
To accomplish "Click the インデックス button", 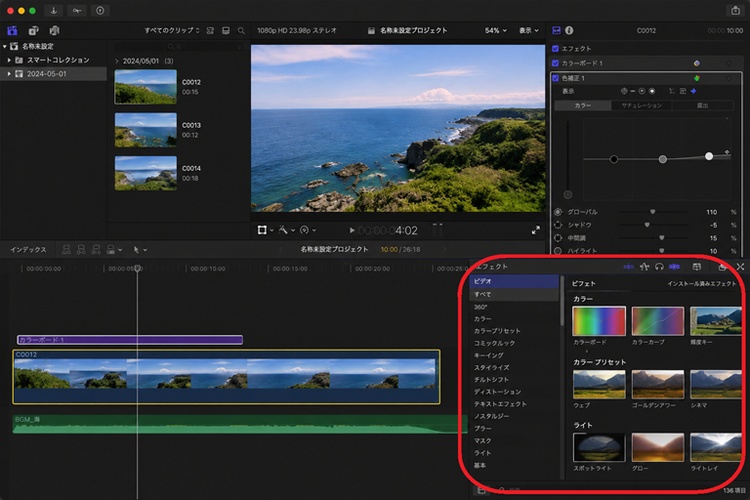I will coord(28,249).
